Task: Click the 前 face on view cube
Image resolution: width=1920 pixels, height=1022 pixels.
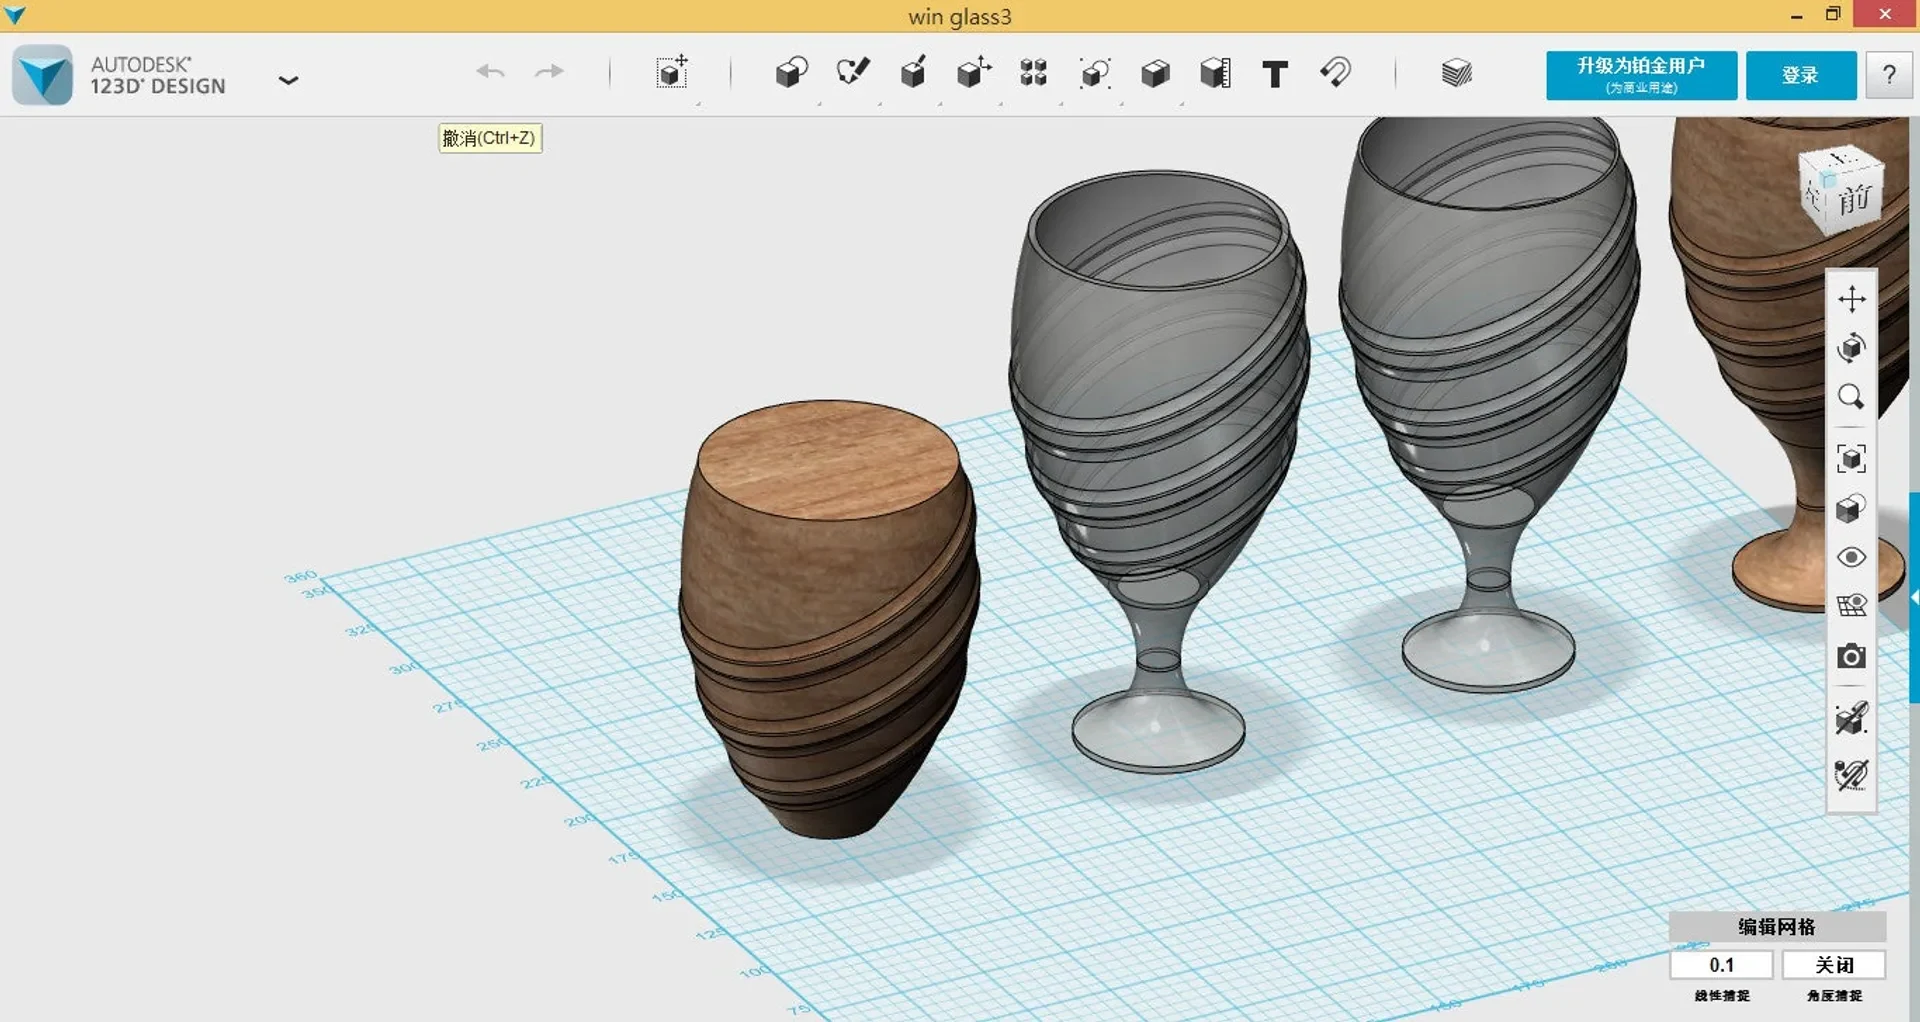Action: [1855, 199]
